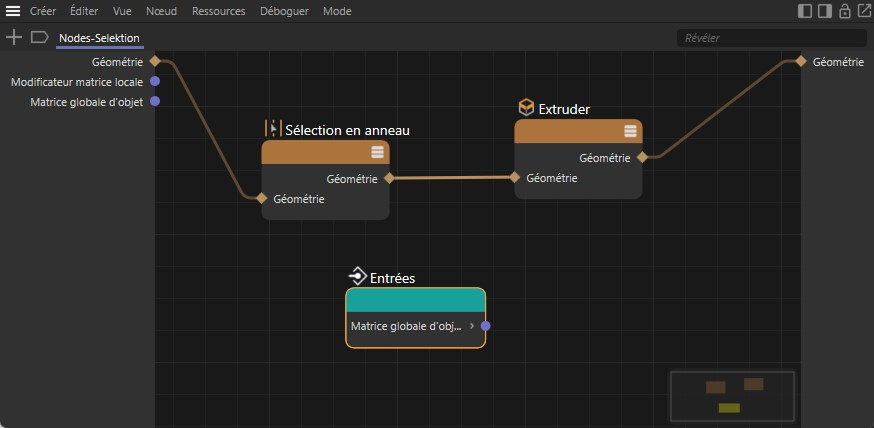Select the Nodes-Selektion breadcrumb tab

(x=99, y=38)
